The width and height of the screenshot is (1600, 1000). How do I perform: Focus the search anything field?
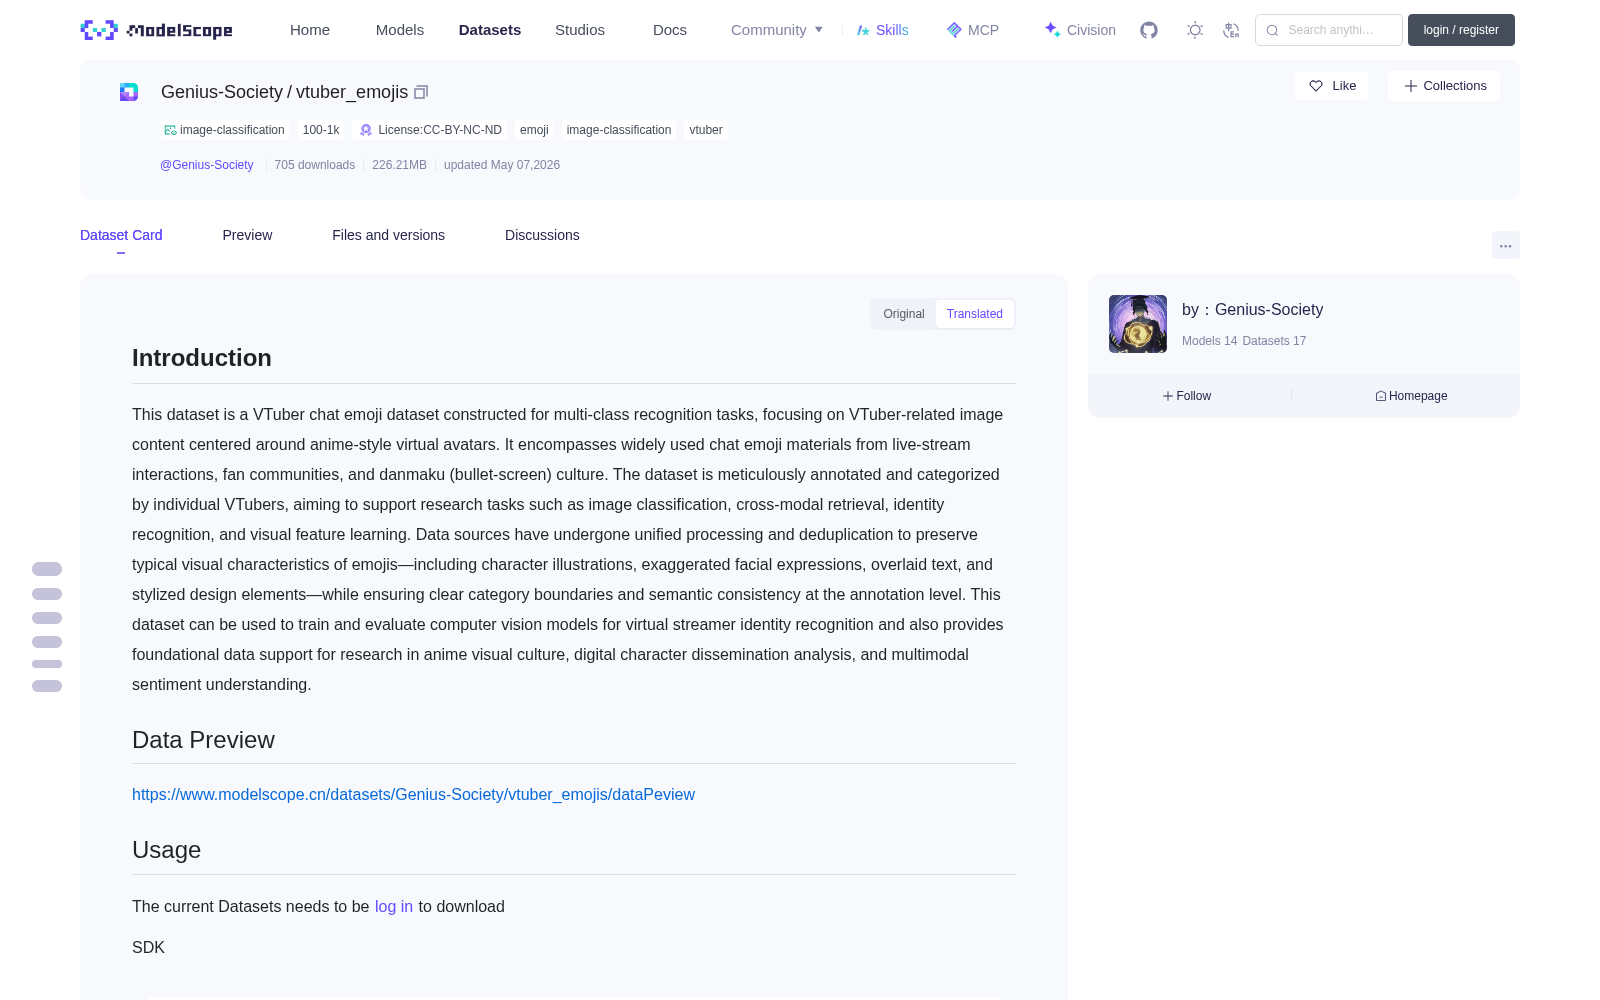pyautogui.click(x=1329, y=30)
